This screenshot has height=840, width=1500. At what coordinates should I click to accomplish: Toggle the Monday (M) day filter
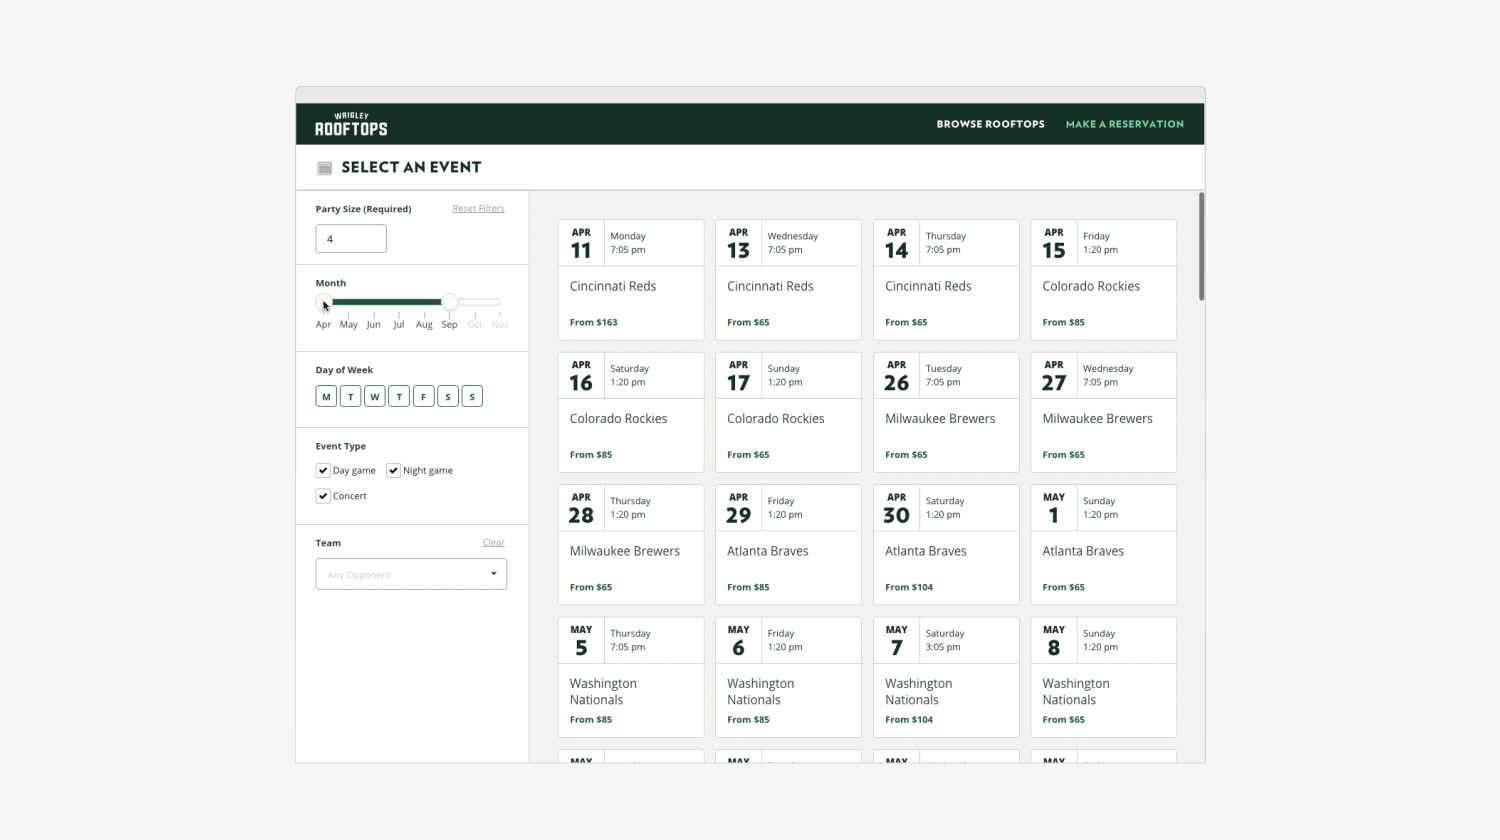click(326, 397)
